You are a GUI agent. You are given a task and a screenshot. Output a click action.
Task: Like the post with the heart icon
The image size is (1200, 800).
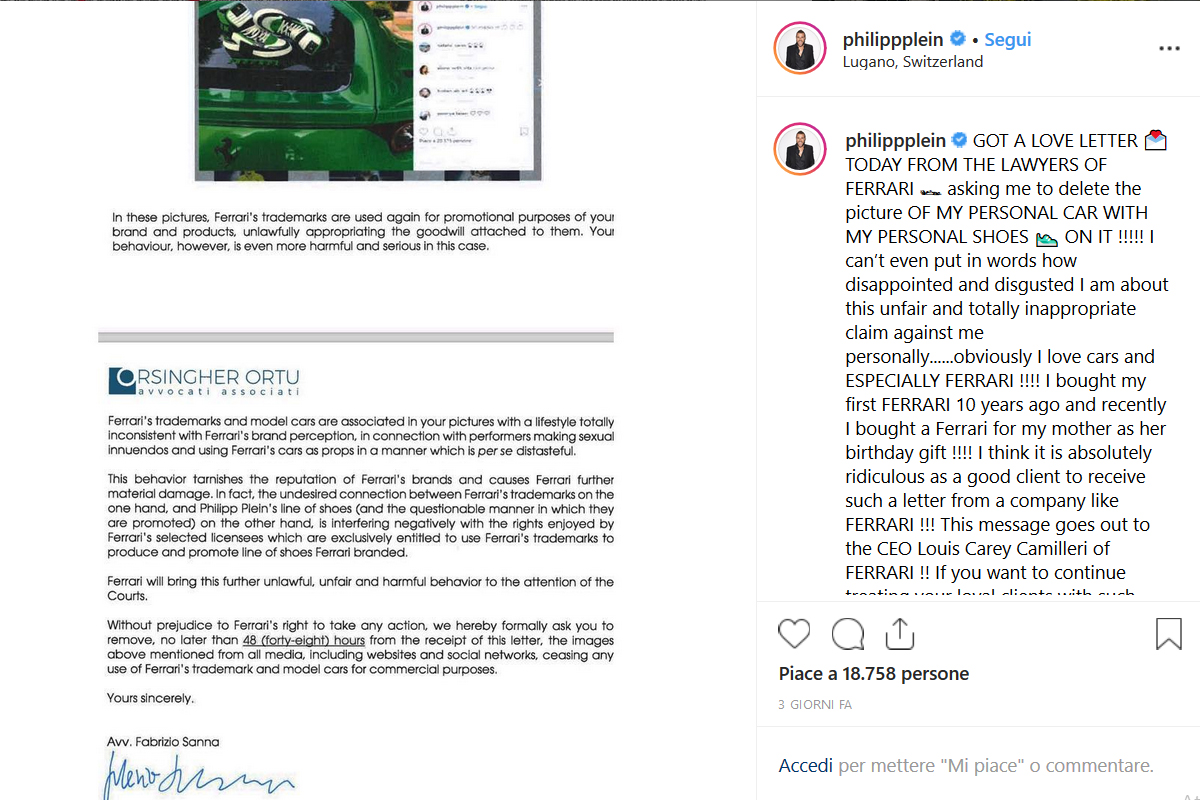pyautogui.click(x=794, y=634)
